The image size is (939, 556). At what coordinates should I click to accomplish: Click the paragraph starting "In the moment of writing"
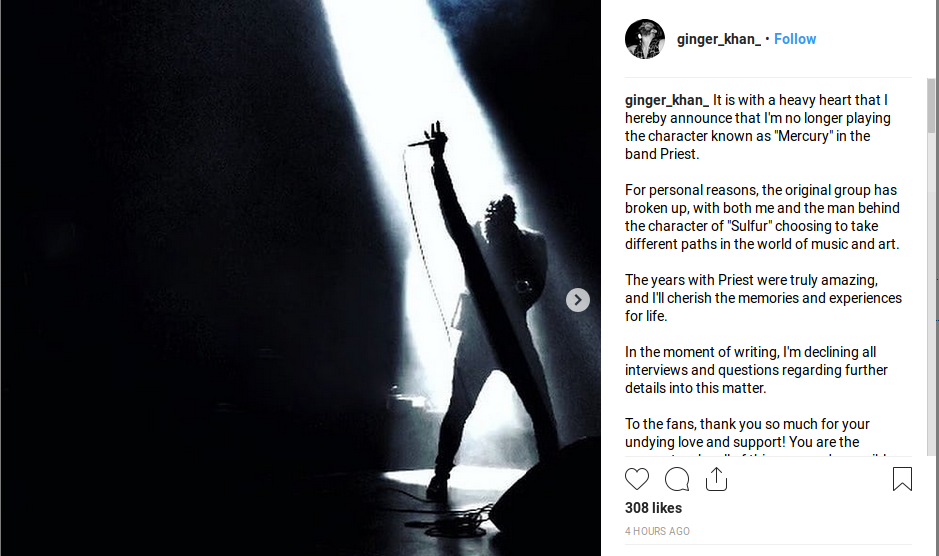756,370
